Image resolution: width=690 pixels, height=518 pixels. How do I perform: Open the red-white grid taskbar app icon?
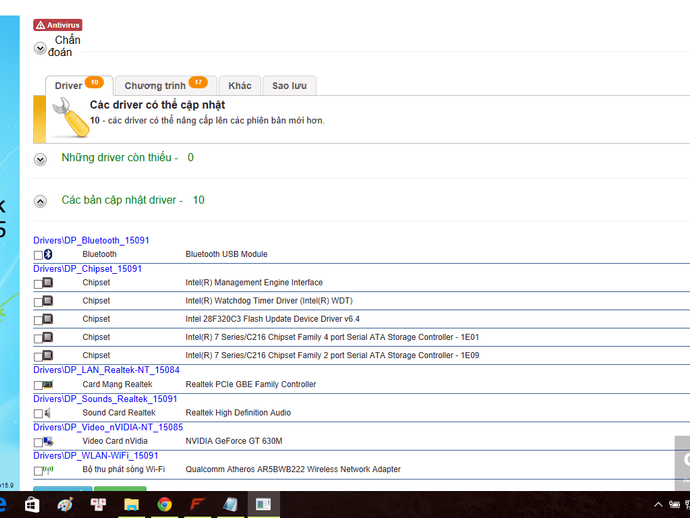[x=98, y=504]
